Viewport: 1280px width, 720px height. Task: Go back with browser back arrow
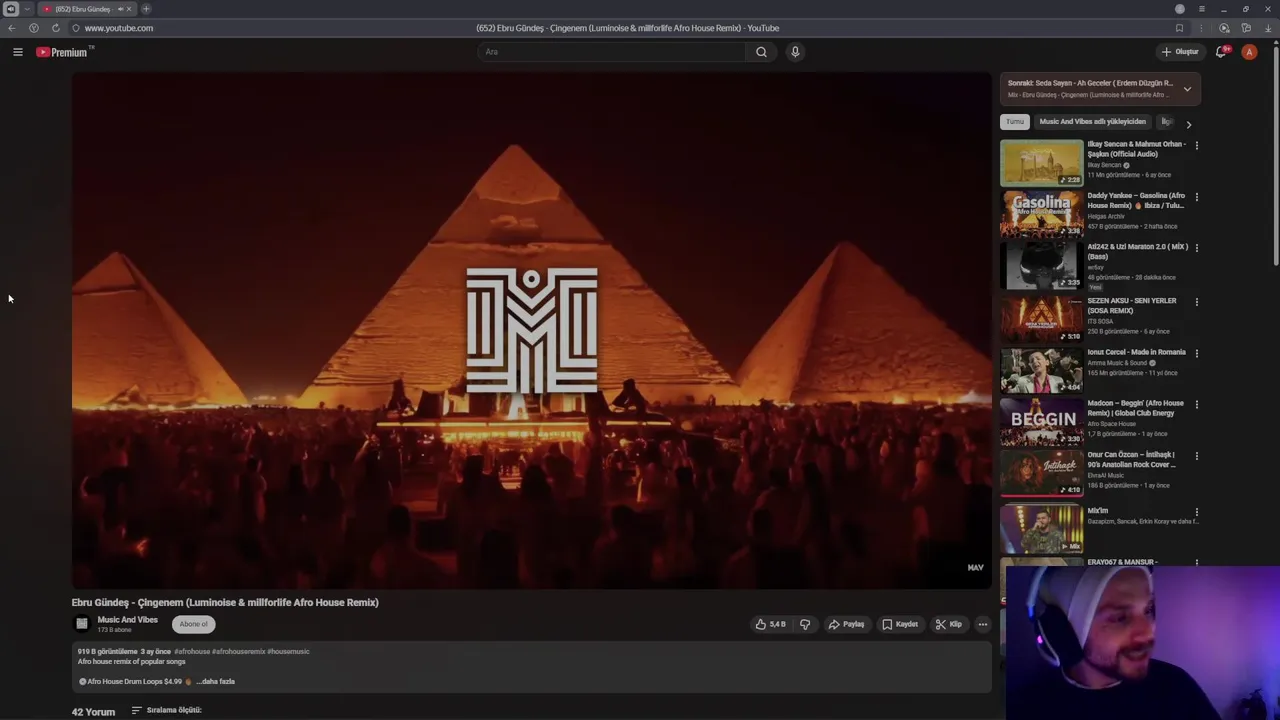click(12, 28)
